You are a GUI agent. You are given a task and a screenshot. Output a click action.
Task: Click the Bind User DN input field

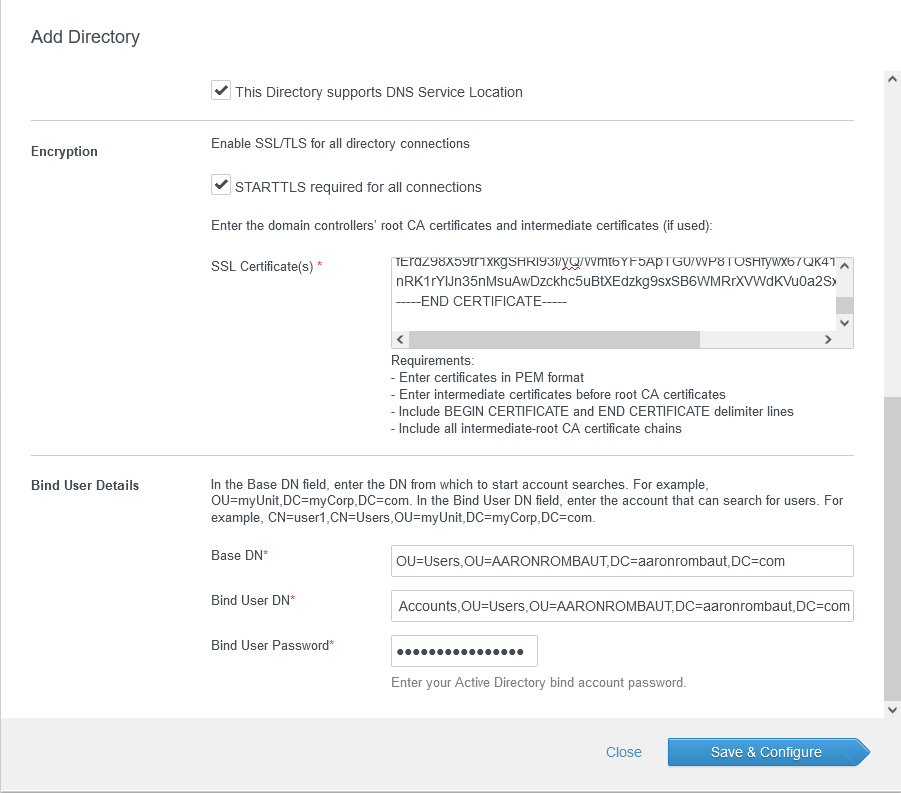[x=621, y=606]
